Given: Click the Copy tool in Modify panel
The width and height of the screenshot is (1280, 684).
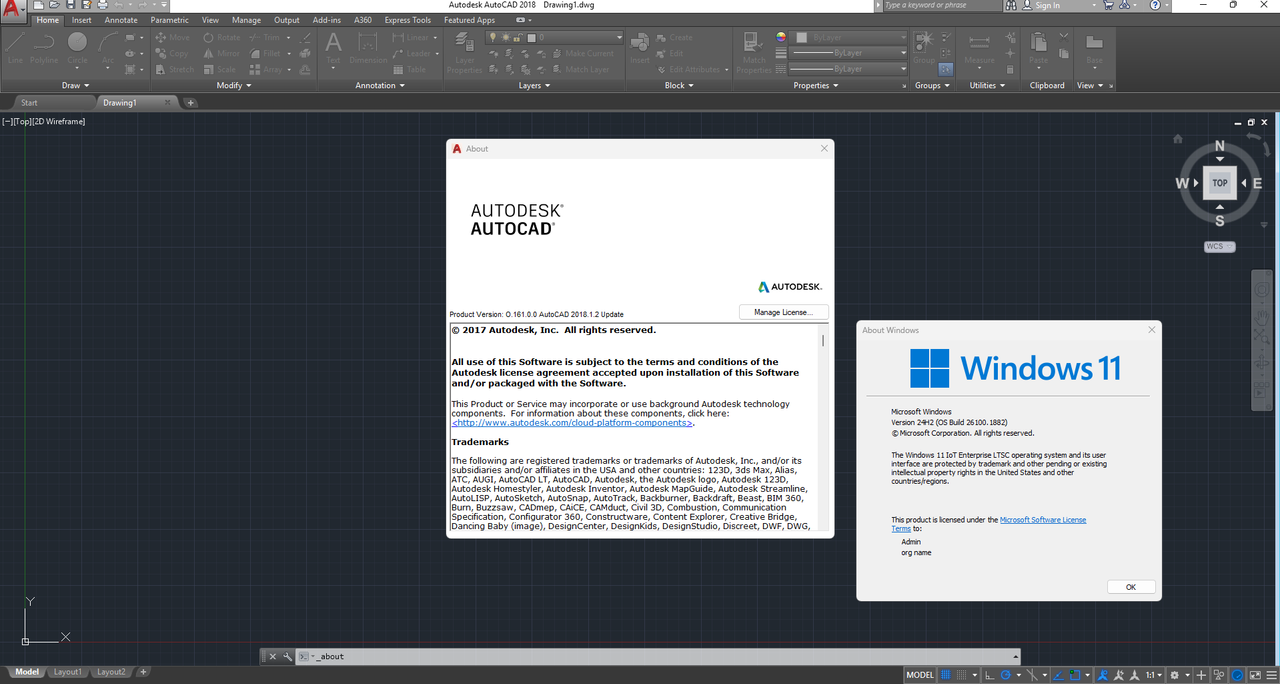Looking at the screenshot, I should (x=172, y=53).
